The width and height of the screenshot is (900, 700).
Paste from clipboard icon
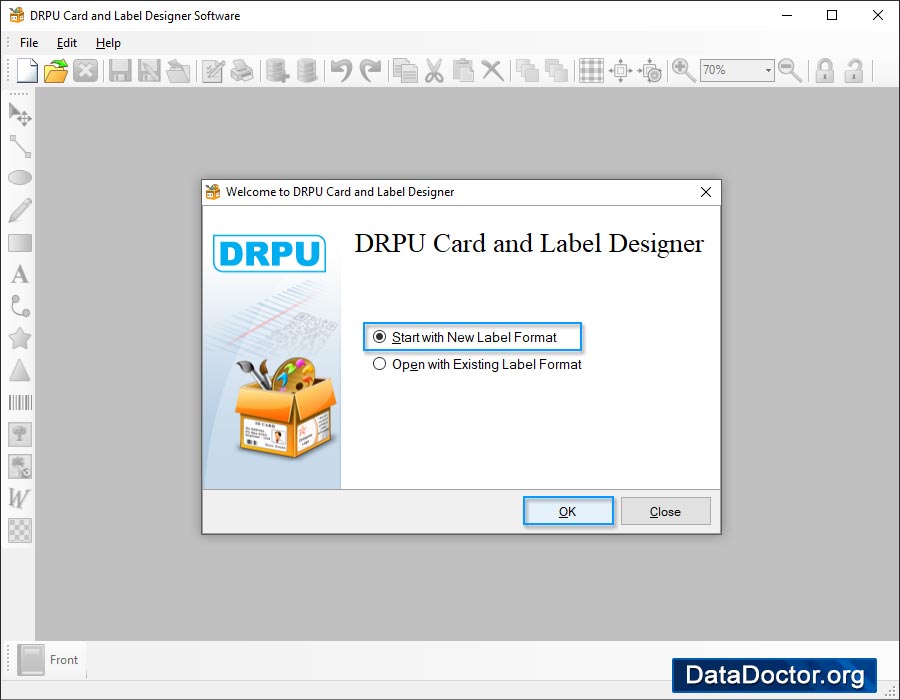[x=463, y=71]
